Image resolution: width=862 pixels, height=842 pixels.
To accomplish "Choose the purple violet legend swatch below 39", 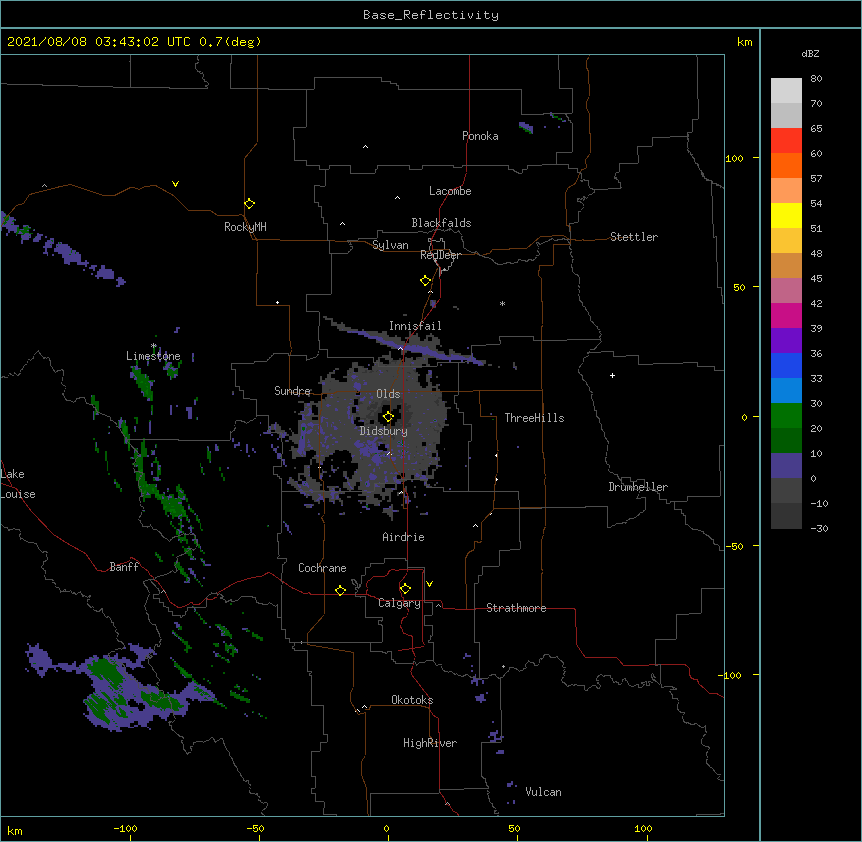I will pos(786,341).
